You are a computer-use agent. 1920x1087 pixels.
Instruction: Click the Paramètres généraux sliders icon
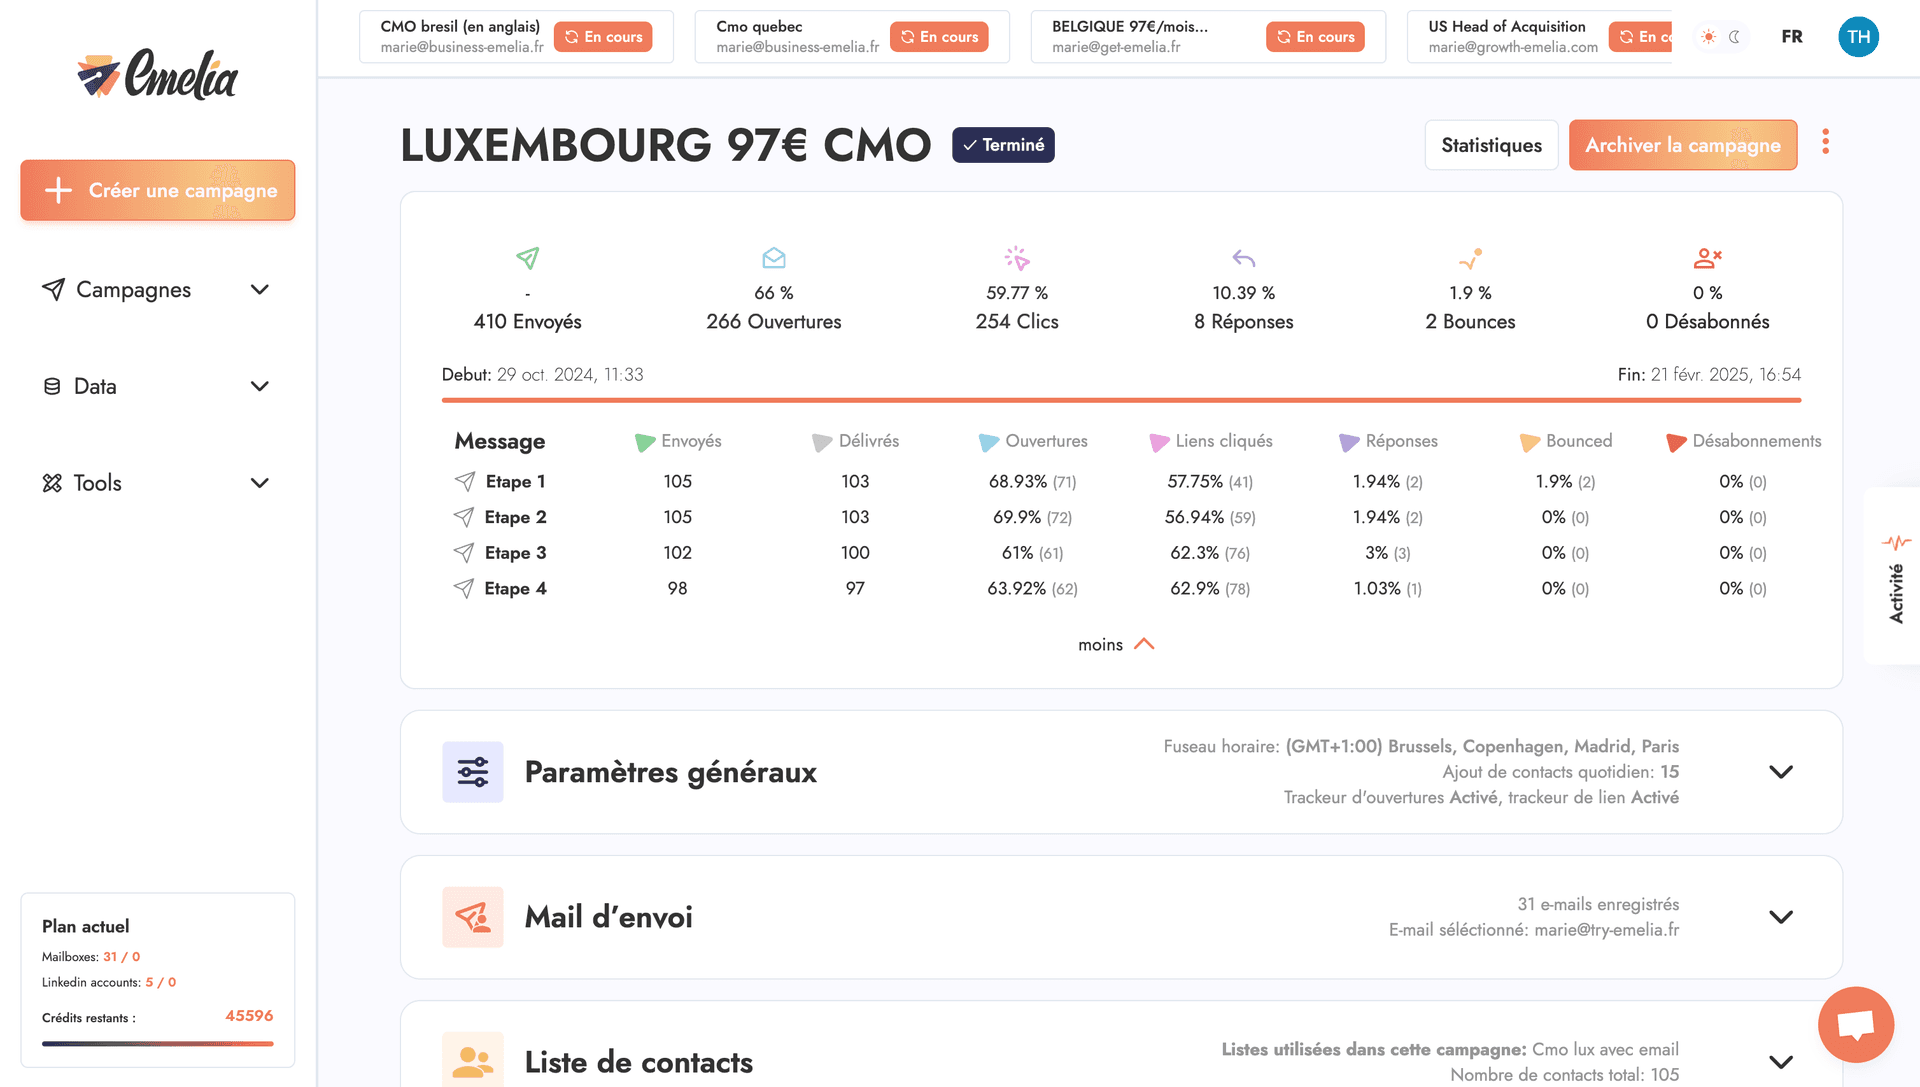tap(473, 772)
